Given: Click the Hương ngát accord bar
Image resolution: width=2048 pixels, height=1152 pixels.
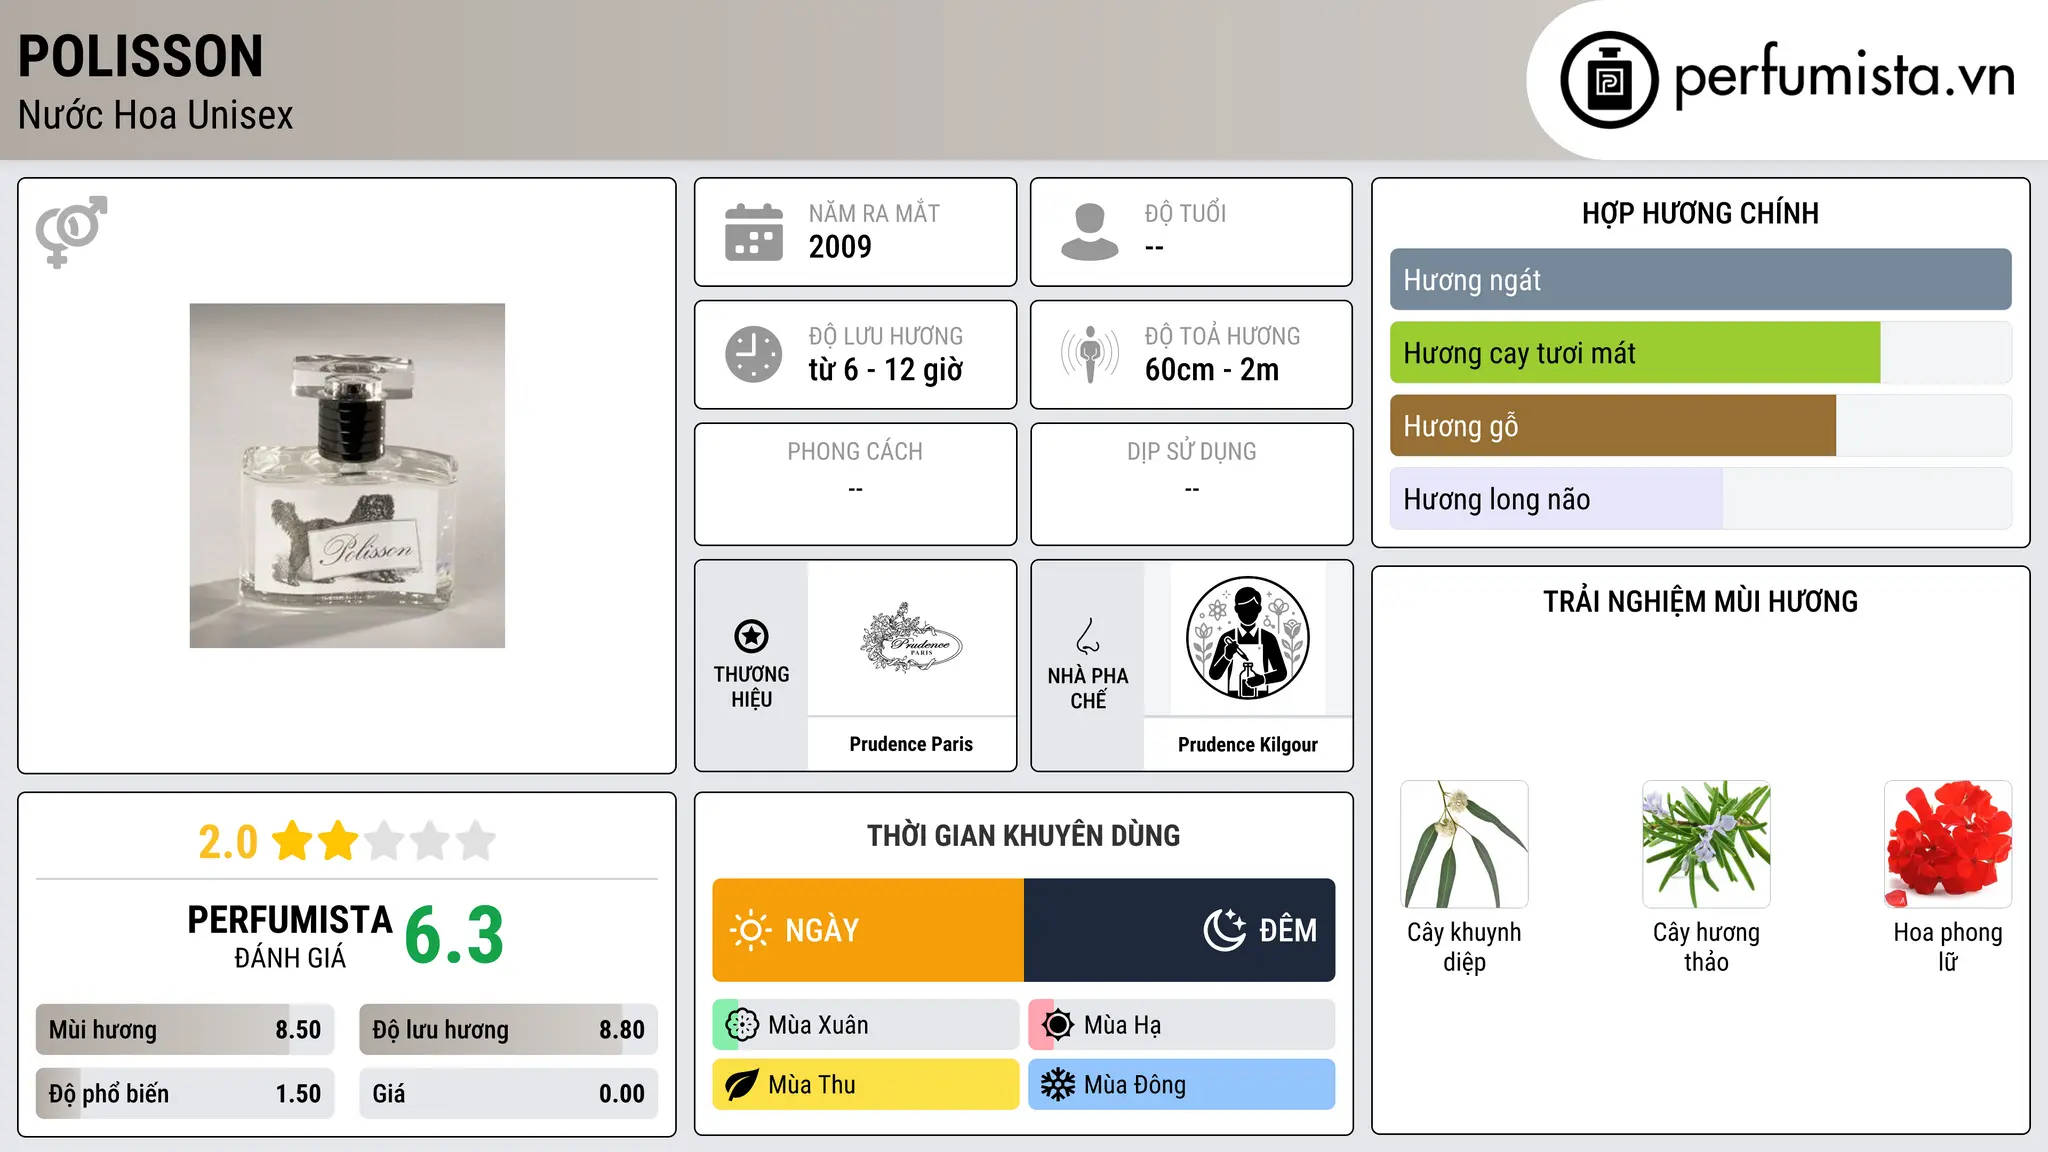Looking at the screenshot, I should 1701,280.
